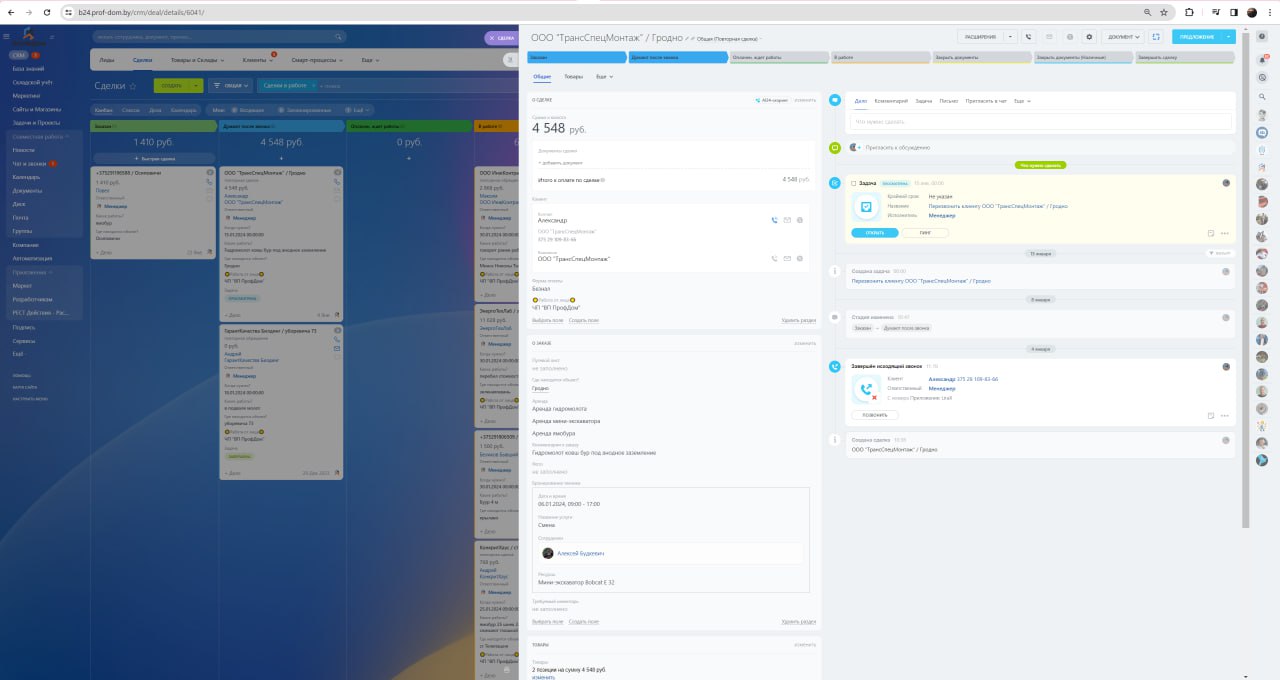This screenshot has height=680, width=1280.
Task: Click bookmark star in Chrome address bar
Action: [x=1164, y=12]
